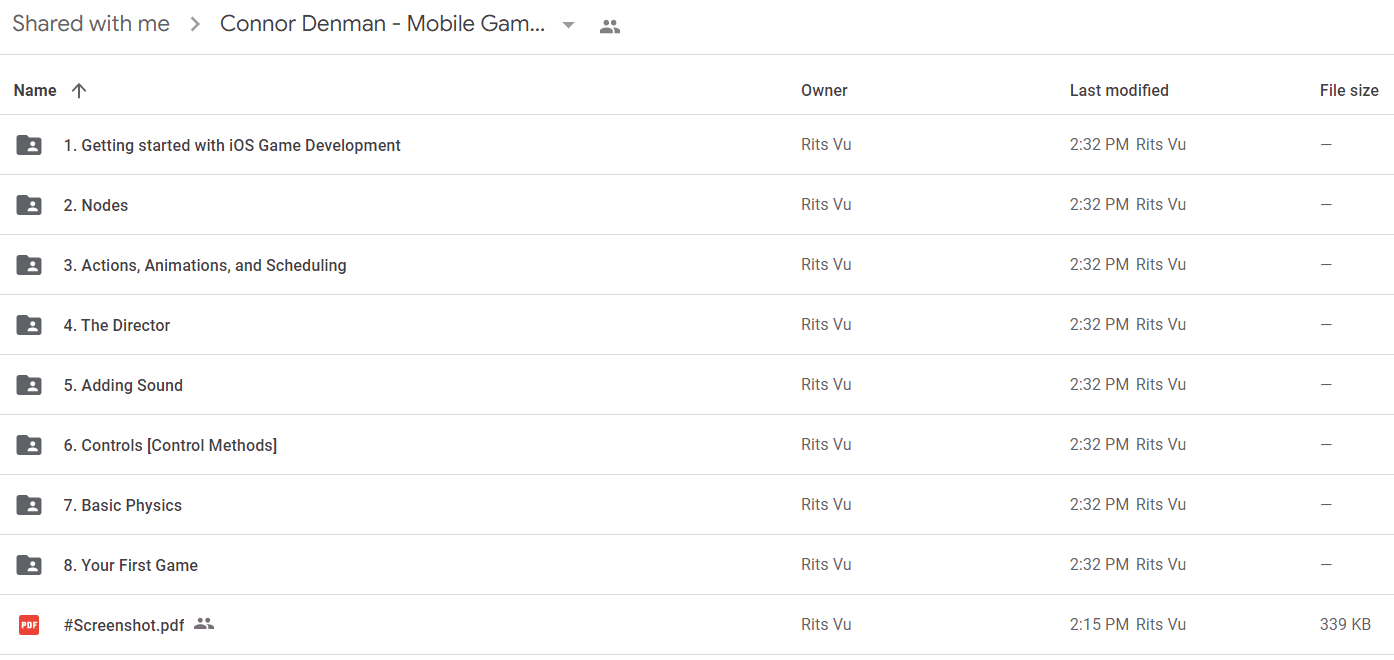
Task: Click the Connor Denman - Mobile Gam... breadcrumb title
Action: coord(383,24)
